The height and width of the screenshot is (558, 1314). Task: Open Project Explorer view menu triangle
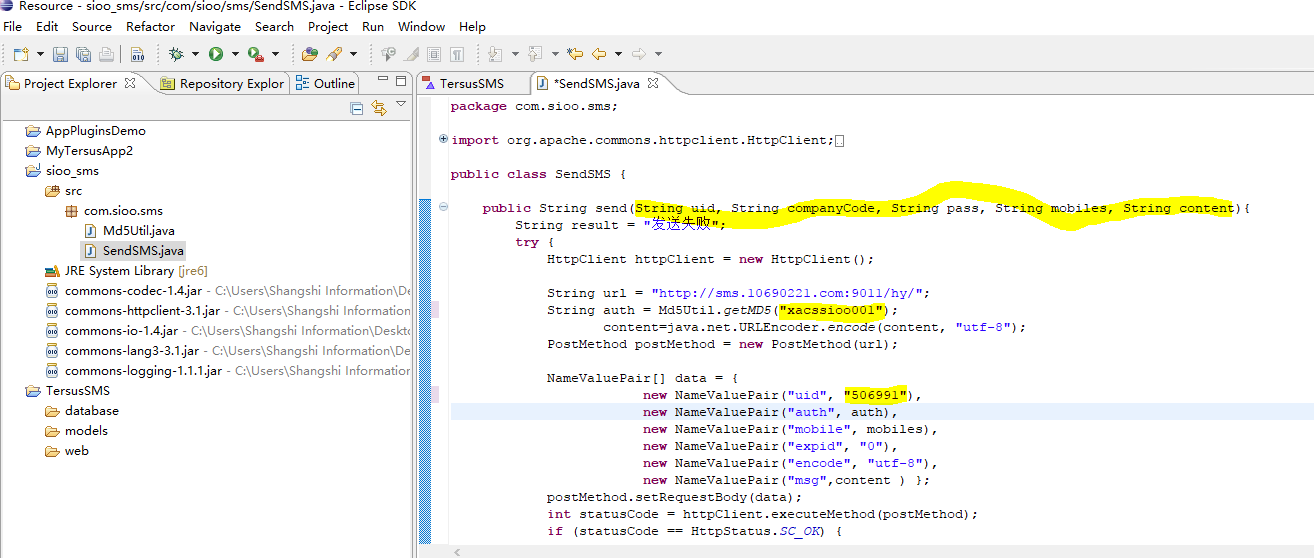click(401, 104)
